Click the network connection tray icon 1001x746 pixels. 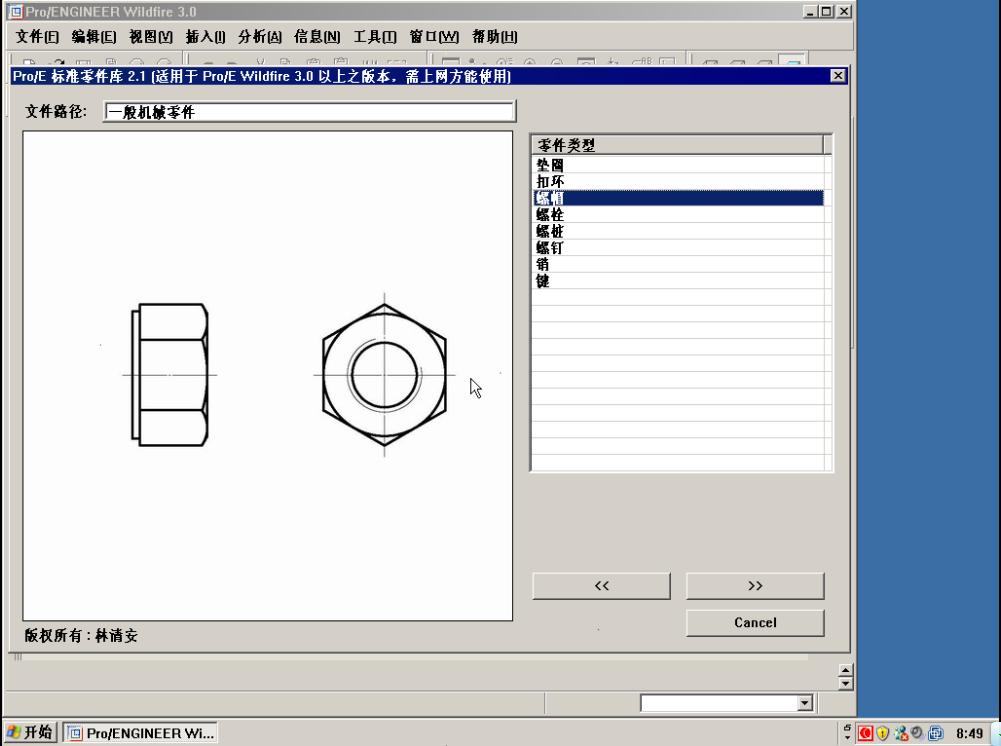coord(901,733)
